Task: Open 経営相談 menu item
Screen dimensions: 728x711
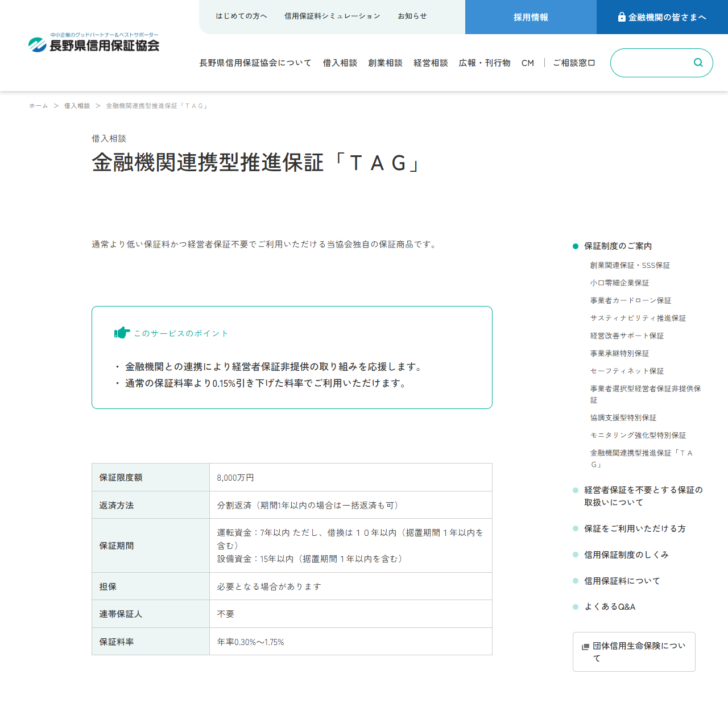Action: (431, 63)
